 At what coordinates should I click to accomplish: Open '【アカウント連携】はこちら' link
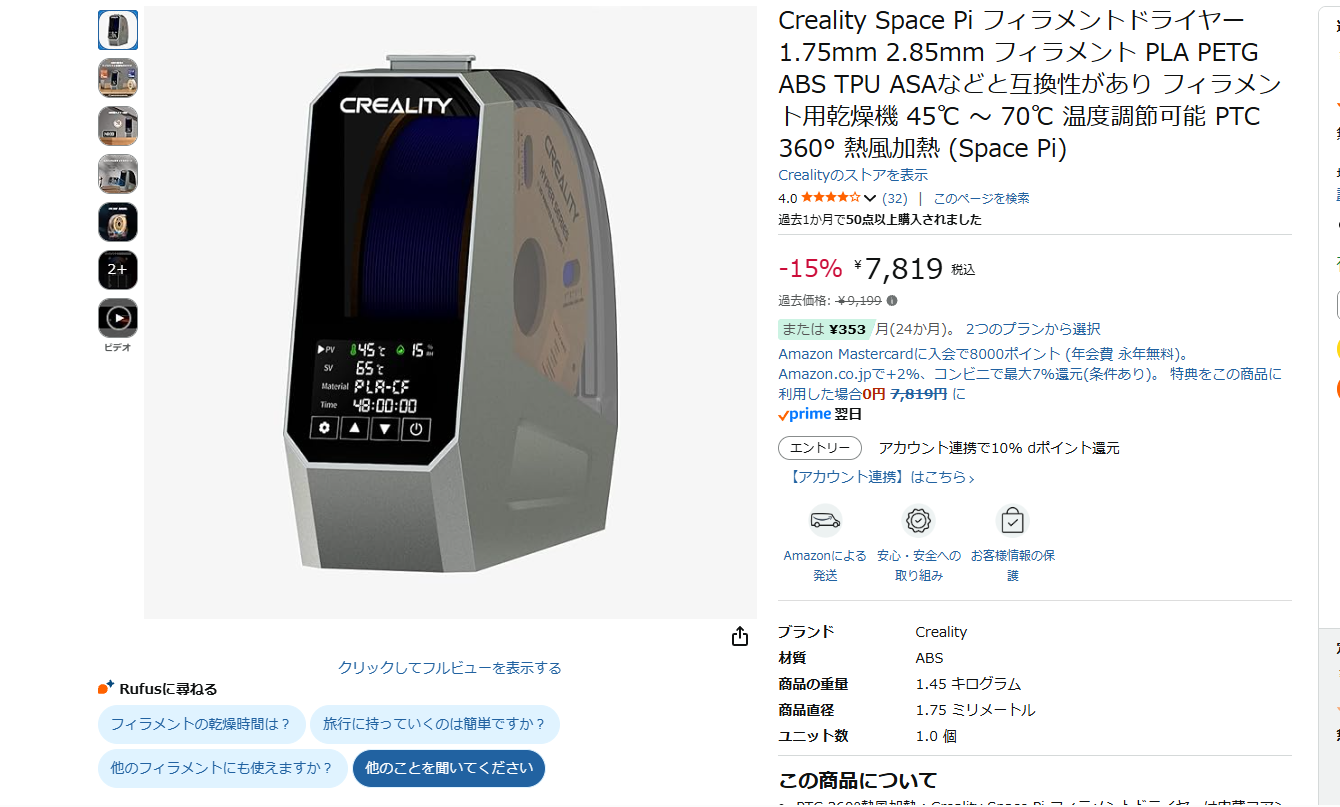pyautogui.click(x=881, y=477)
